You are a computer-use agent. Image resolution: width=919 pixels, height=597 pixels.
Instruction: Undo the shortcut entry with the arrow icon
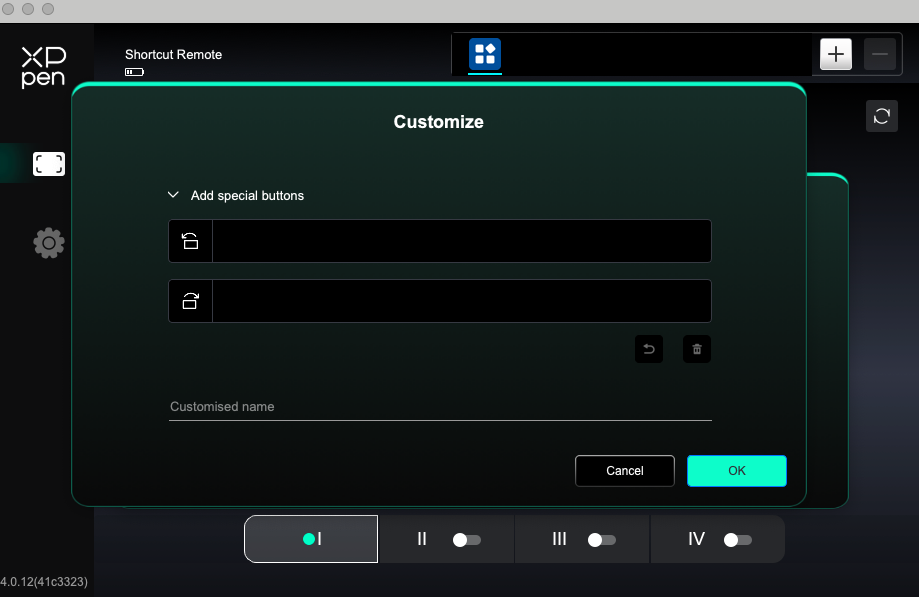click(649, 349)
